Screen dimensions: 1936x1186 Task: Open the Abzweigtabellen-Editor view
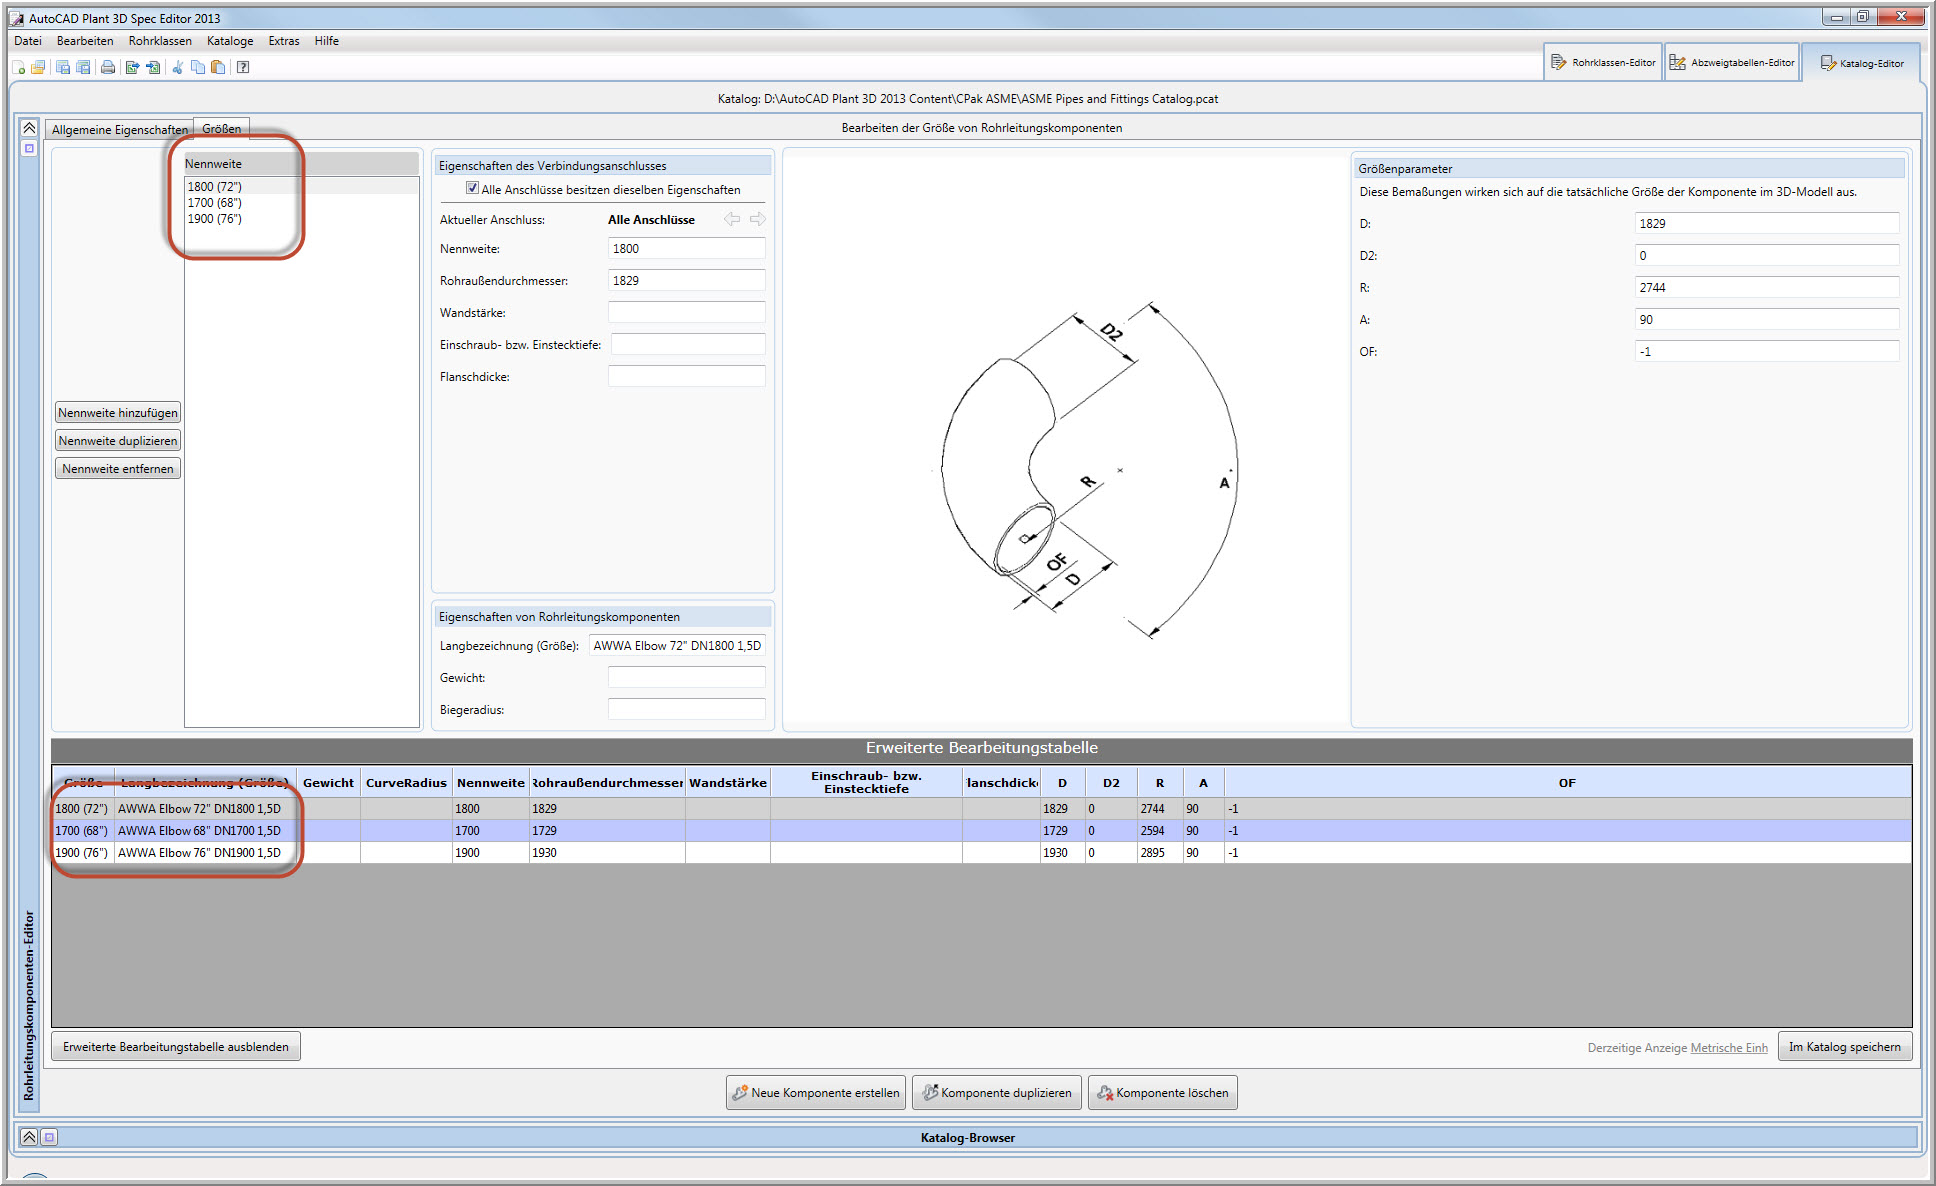click(1732, 62)
